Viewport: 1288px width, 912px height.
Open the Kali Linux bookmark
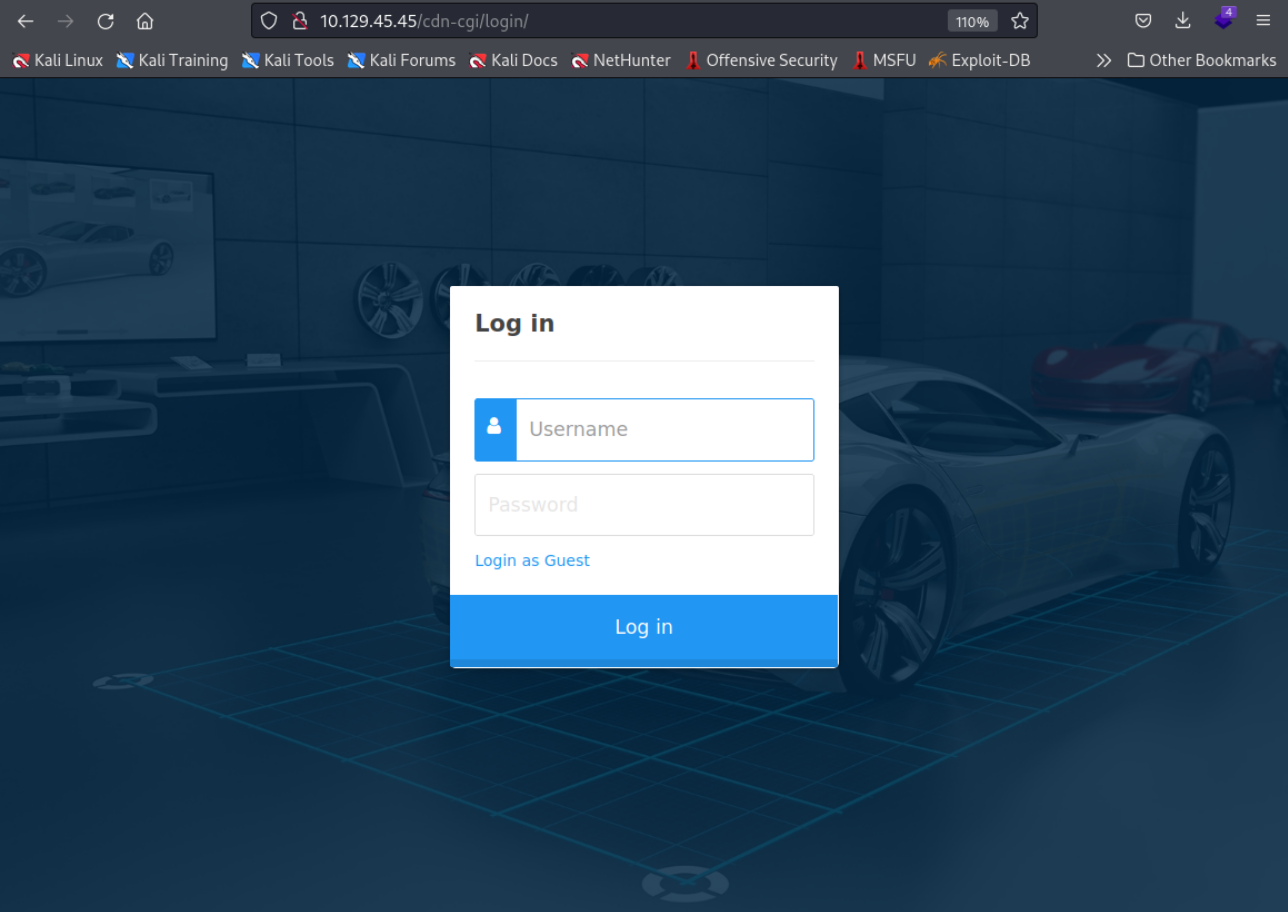pos(57,60)
